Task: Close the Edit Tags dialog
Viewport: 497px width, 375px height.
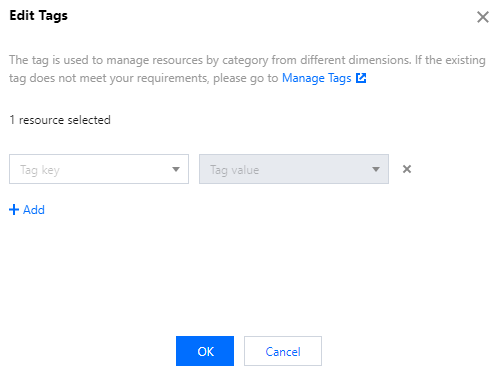Action: 482,17
